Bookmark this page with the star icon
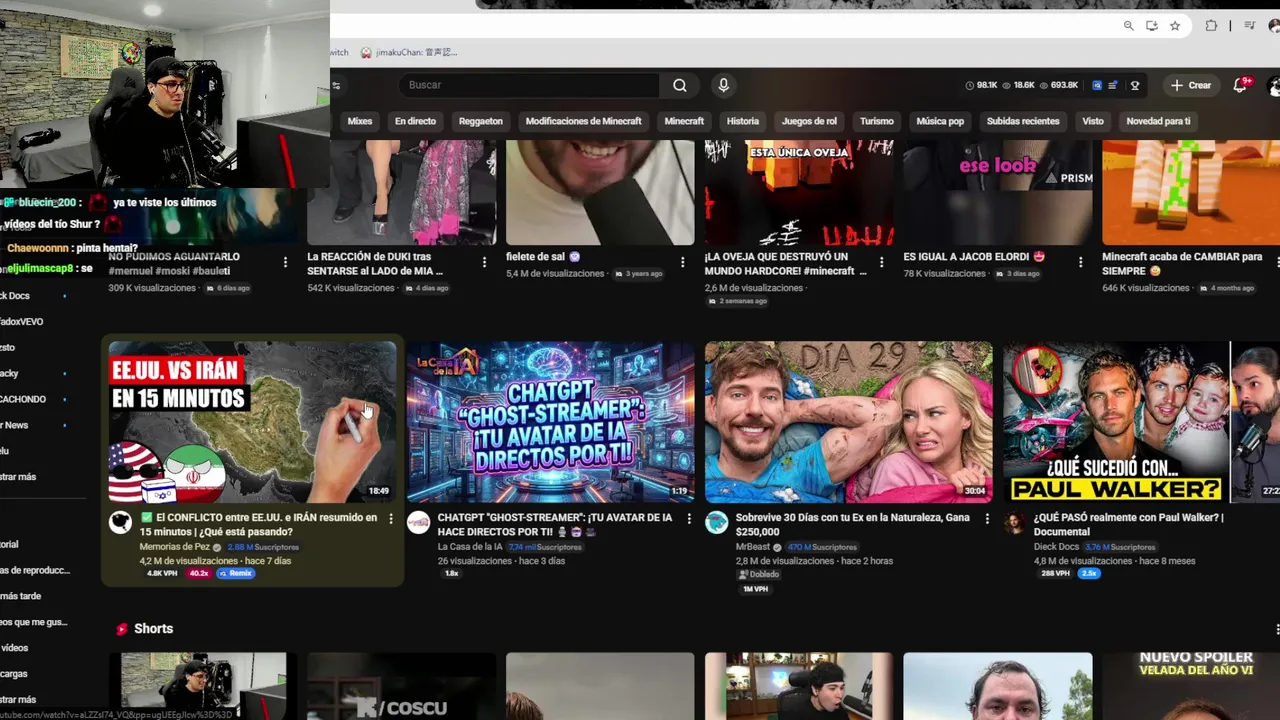The image size is (1280, 720). (x=1175, y=26)
